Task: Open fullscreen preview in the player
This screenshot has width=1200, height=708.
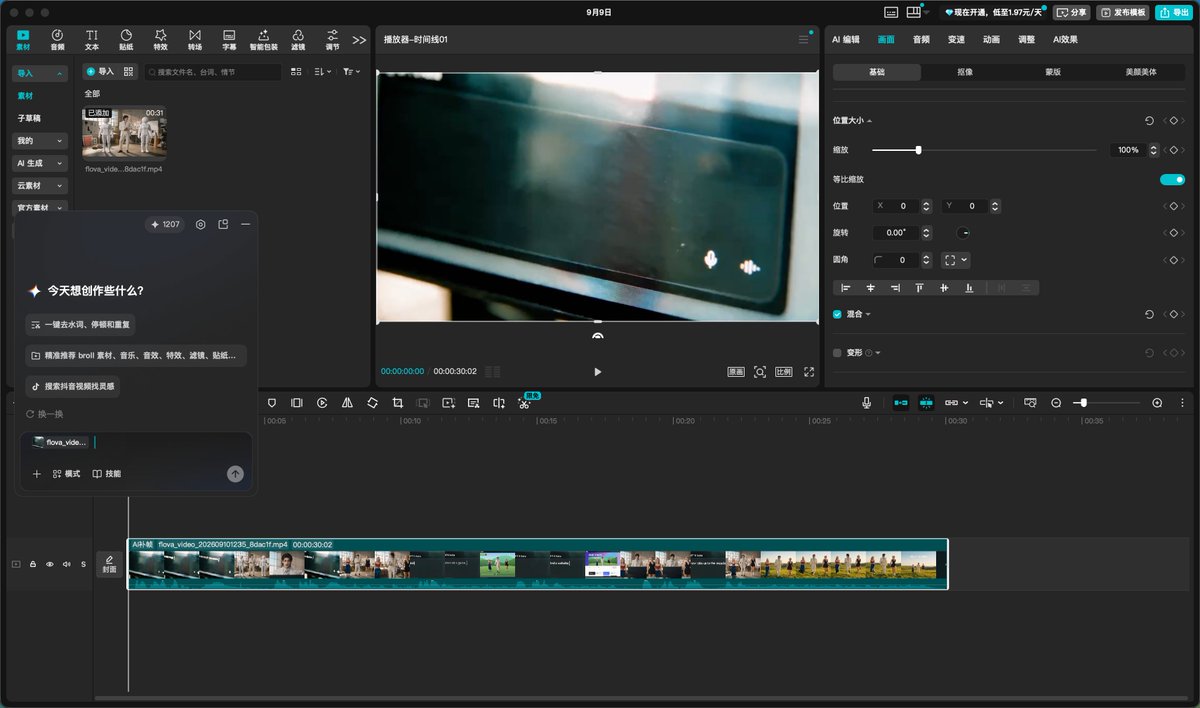Action: [809, 372]
